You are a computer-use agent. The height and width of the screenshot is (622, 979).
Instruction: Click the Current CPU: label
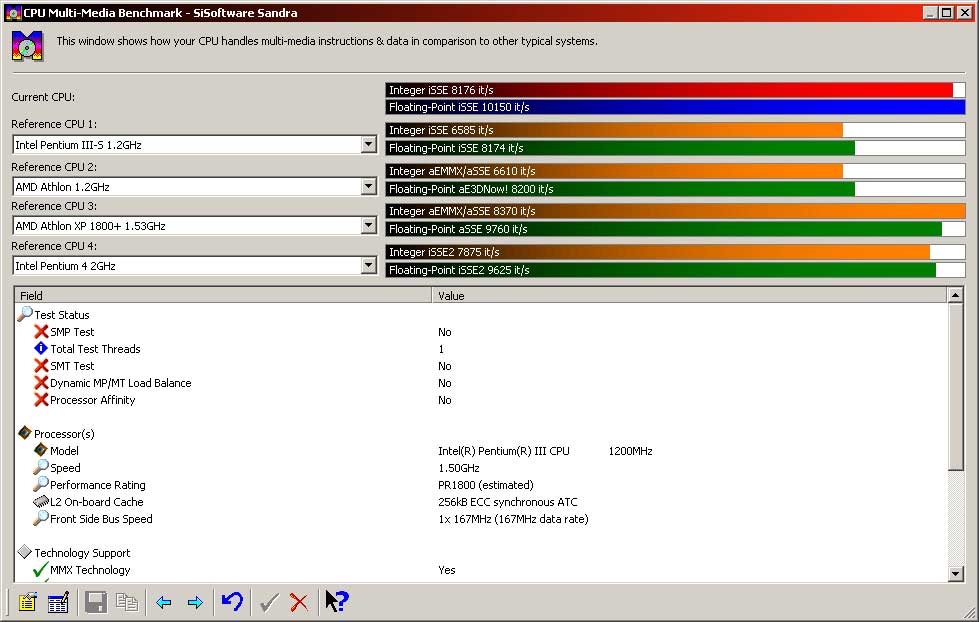(x=43, y=97)
